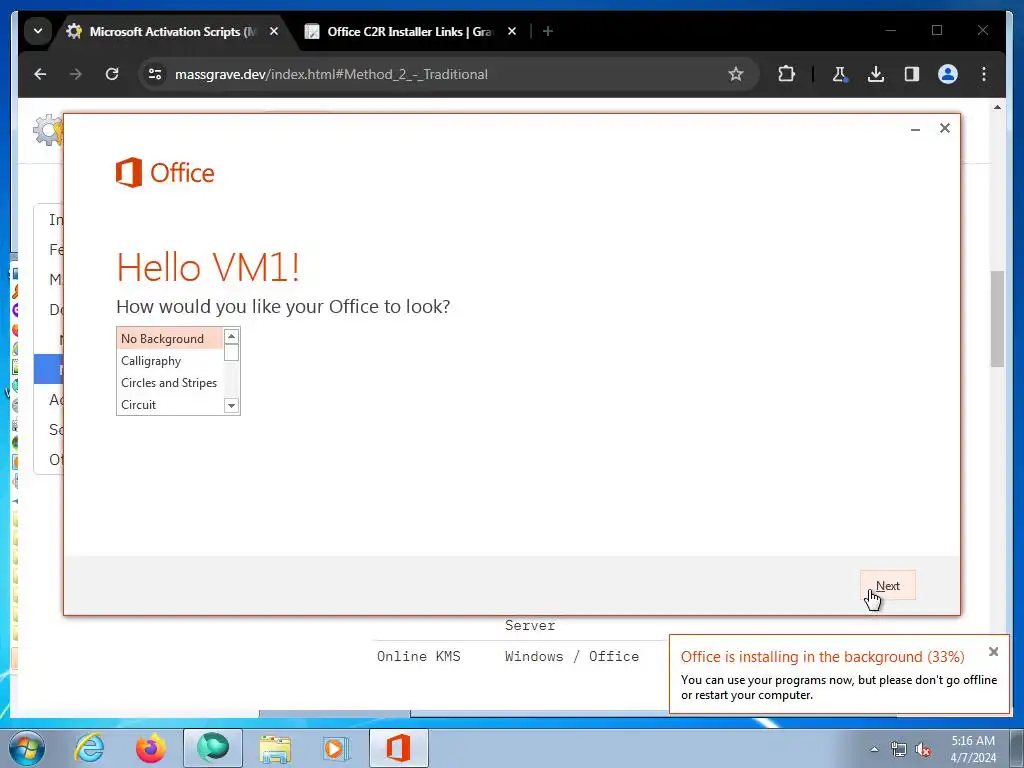Go forward in browser history
Image resolution: width=1024 pixels, height=768 pixels.
pyautogui.click(x=76, y=74)
